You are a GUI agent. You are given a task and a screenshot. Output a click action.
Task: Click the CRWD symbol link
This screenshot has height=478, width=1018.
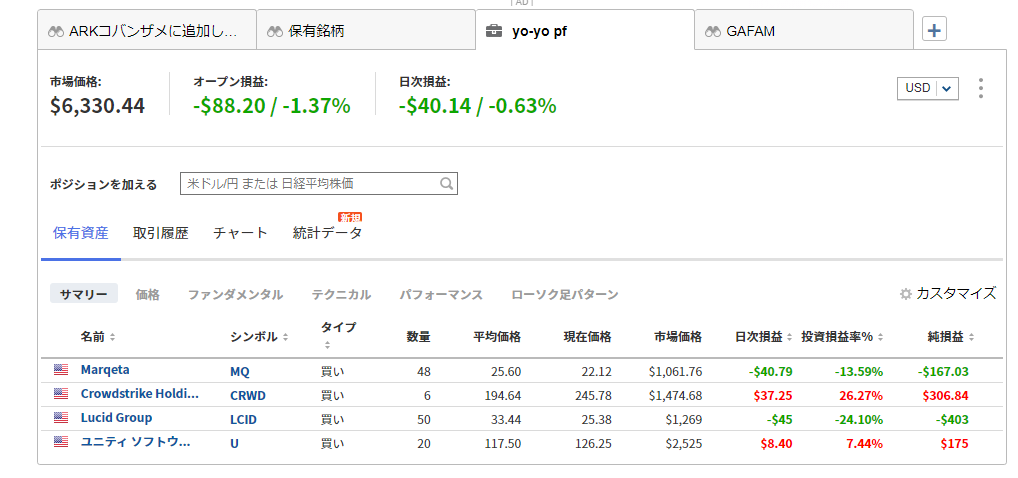coord(248,396)
